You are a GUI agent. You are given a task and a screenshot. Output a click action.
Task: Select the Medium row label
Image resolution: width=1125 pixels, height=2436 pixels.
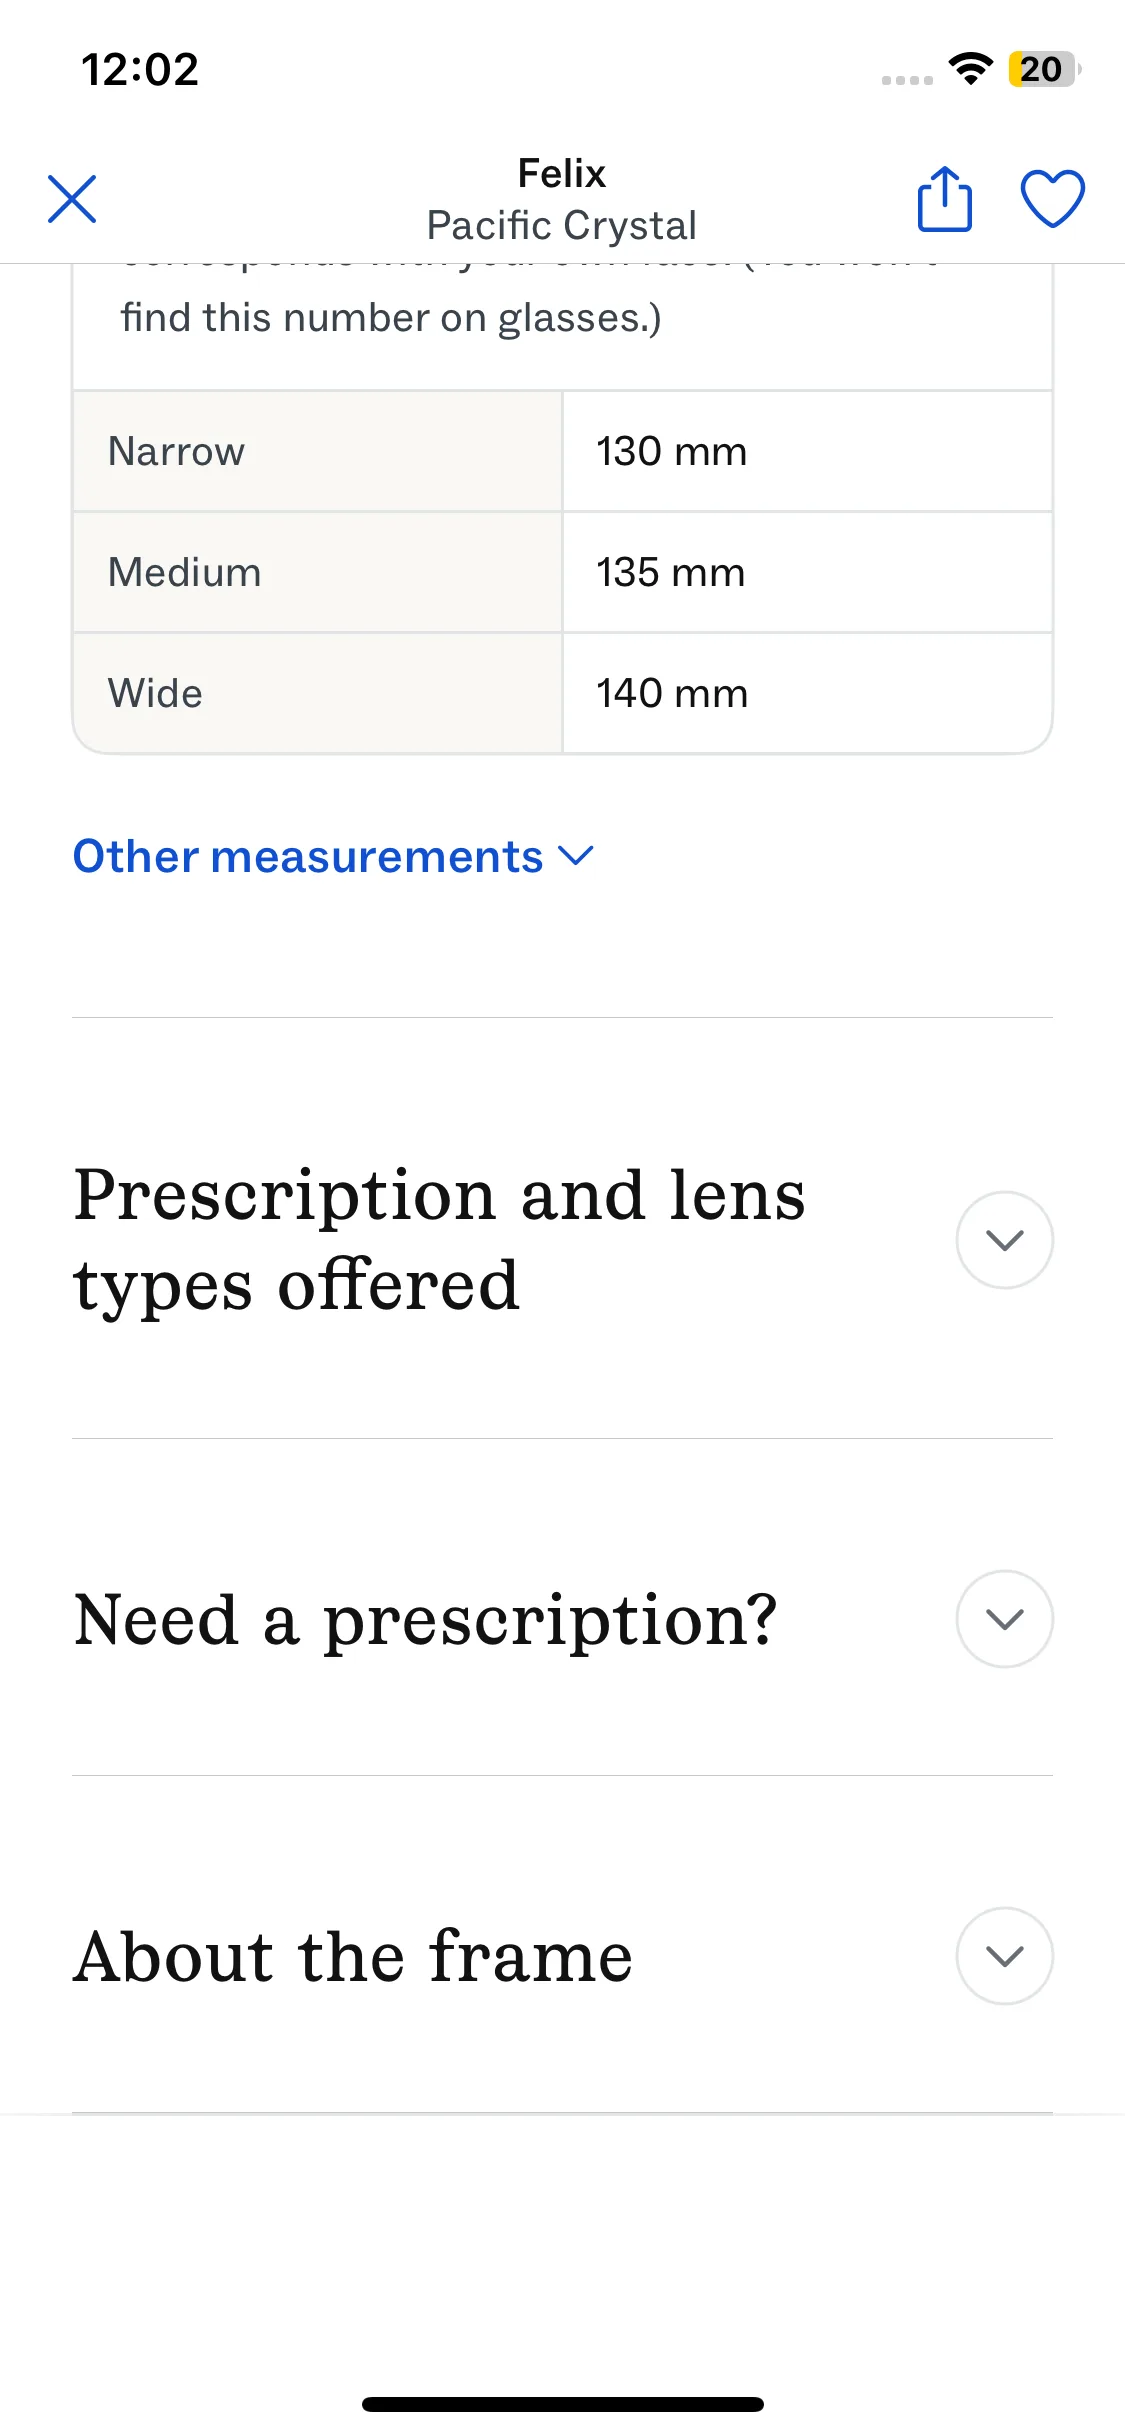[184, 573]
